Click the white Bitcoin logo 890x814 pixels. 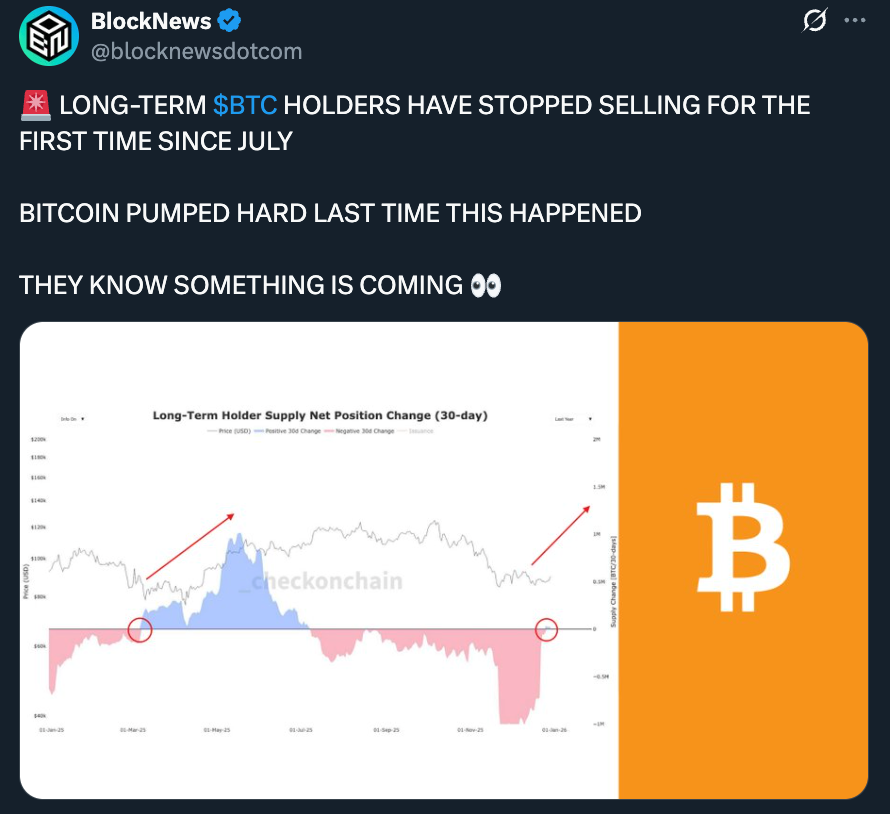(x=743, y=547)
